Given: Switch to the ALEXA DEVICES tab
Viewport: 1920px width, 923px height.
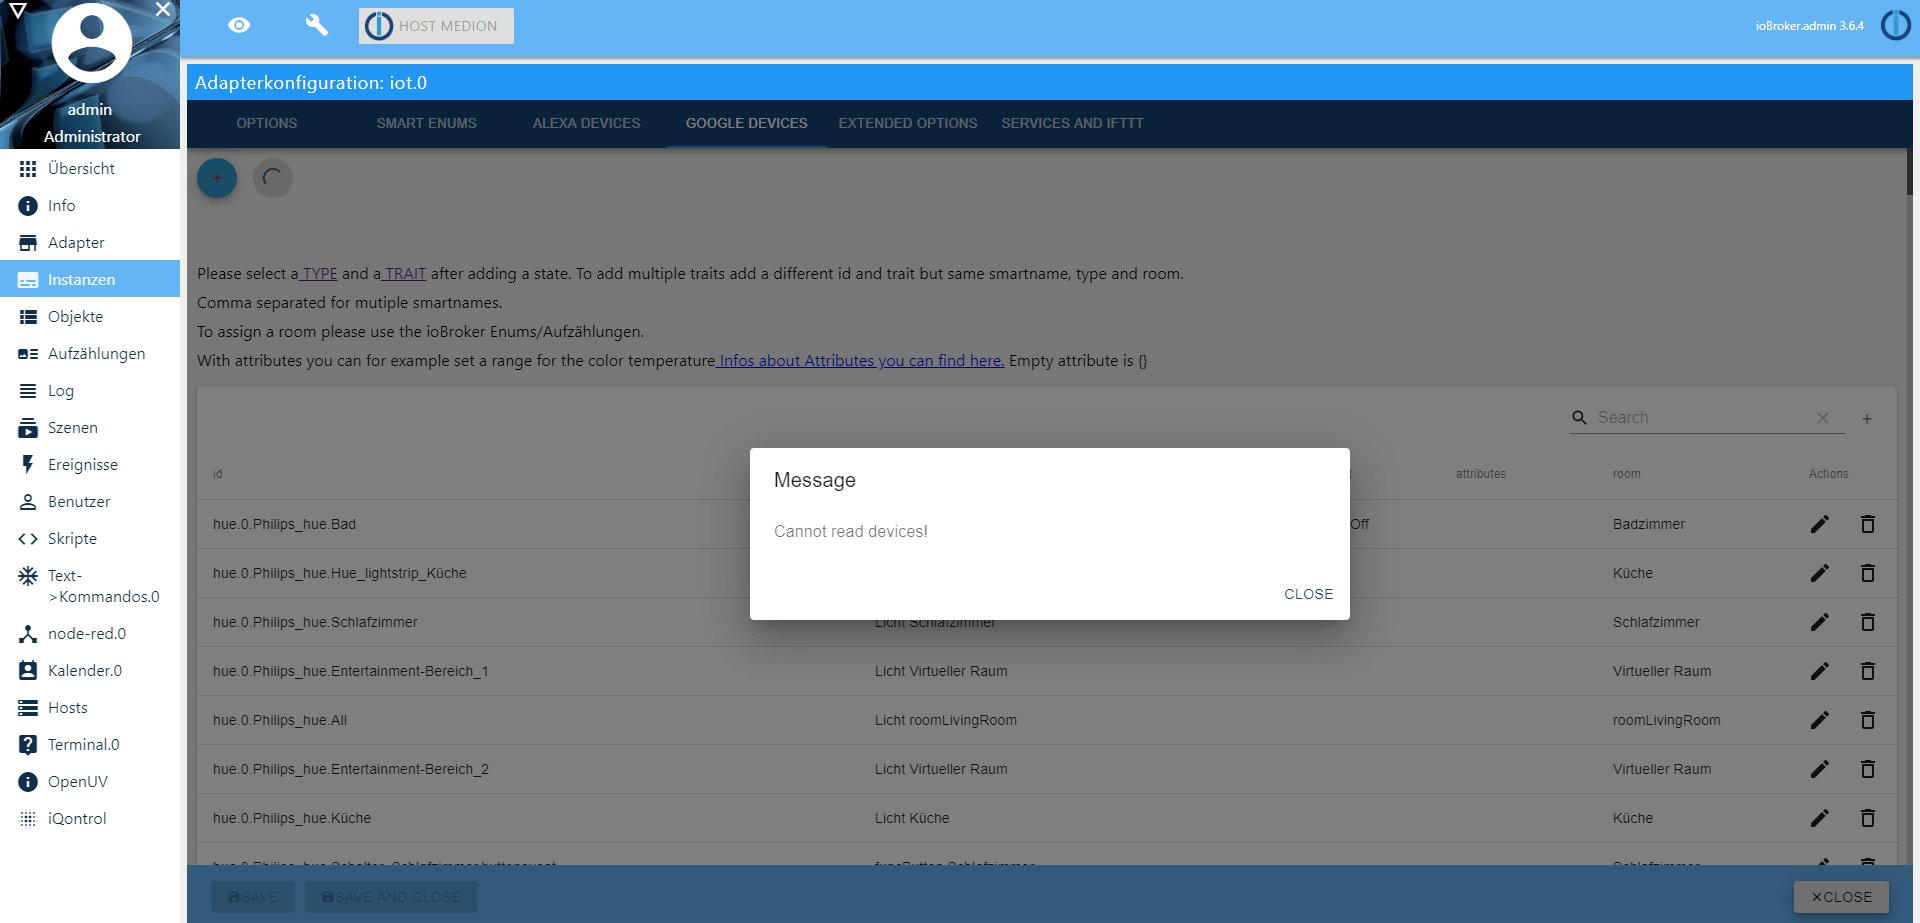Looking at the screenshot, I should click(x=587, y=123).
